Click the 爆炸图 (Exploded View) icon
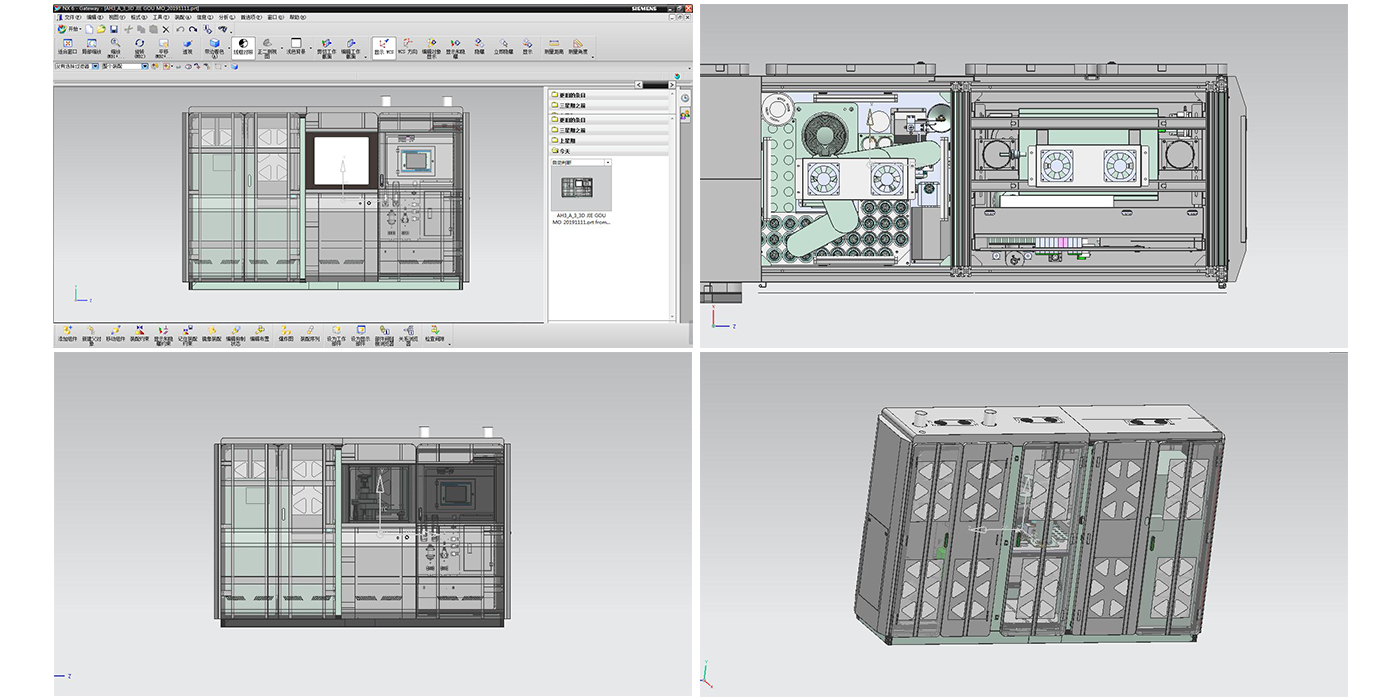 pos(287,331)
